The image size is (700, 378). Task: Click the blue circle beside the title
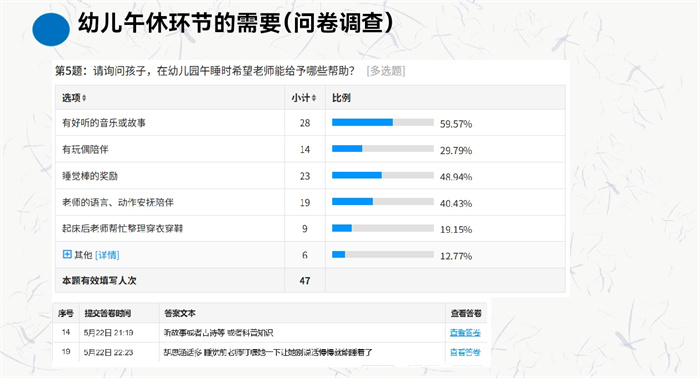[51, 29]
